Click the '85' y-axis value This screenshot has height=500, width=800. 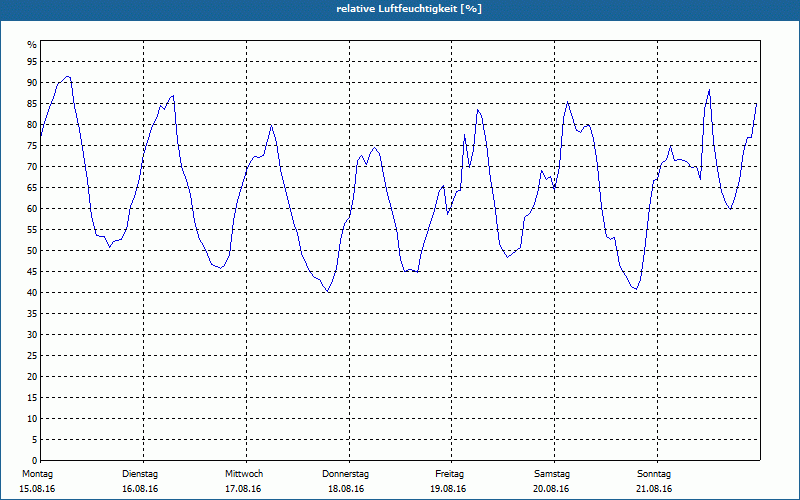click(32, 104)
